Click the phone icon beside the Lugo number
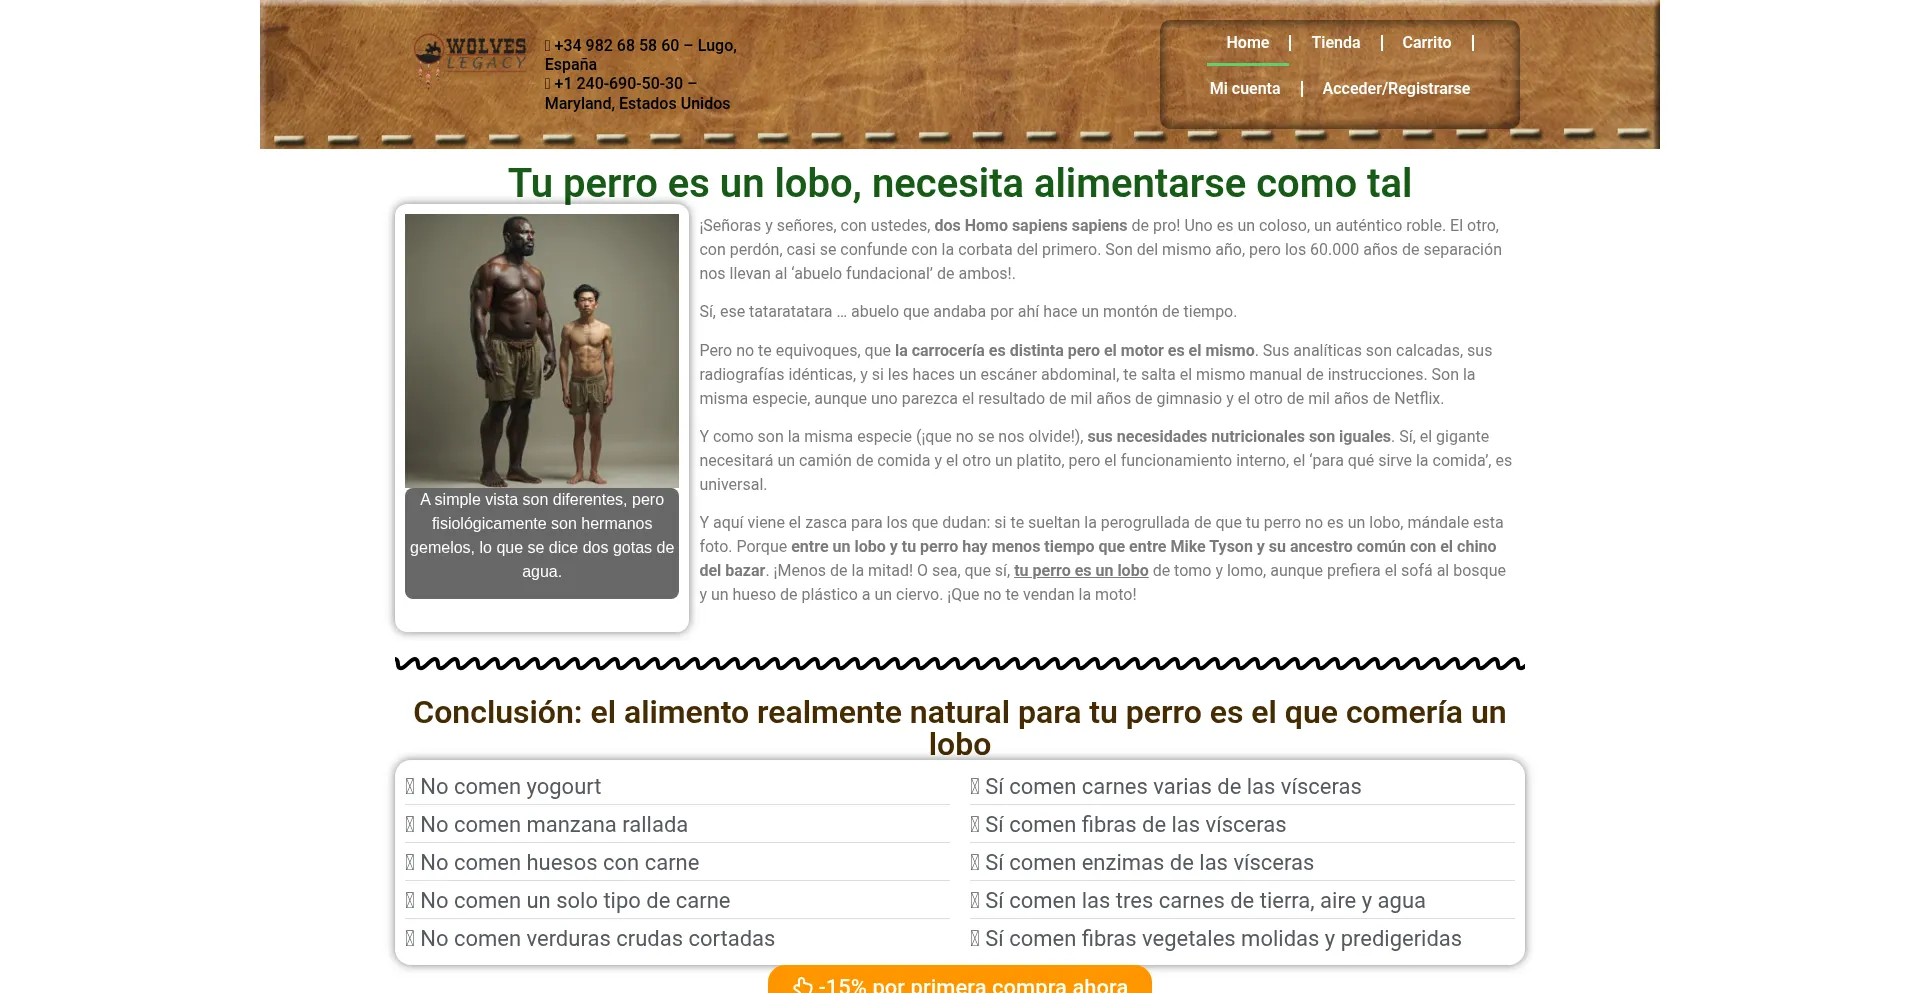 tap(548, 46)
